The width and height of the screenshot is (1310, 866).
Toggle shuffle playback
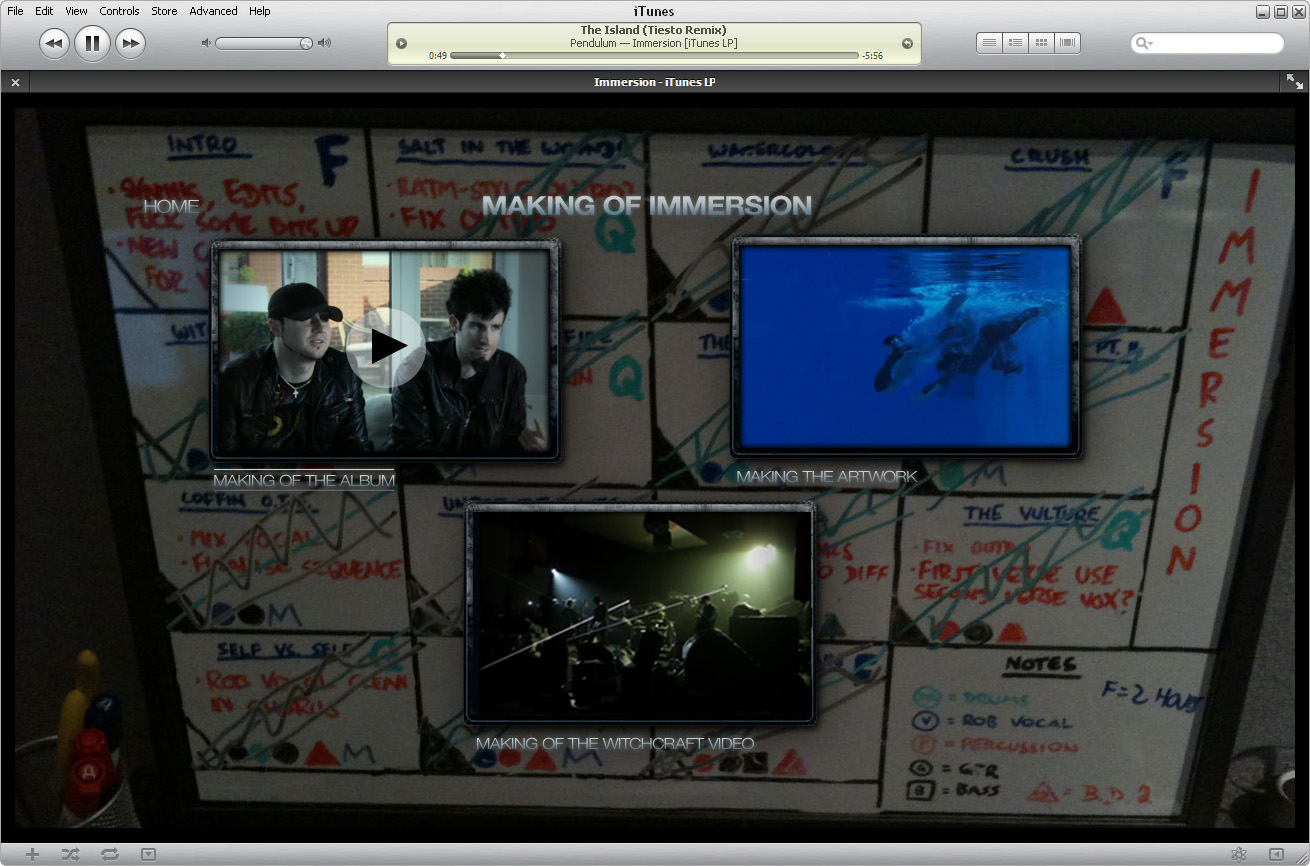70,854
